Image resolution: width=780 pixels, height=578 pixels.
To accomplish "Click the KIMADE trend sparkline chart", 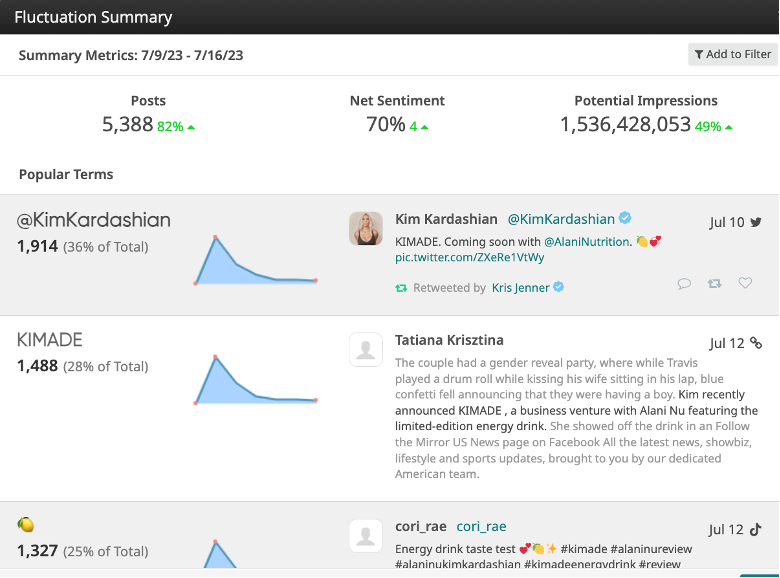I will coord(256,380).
